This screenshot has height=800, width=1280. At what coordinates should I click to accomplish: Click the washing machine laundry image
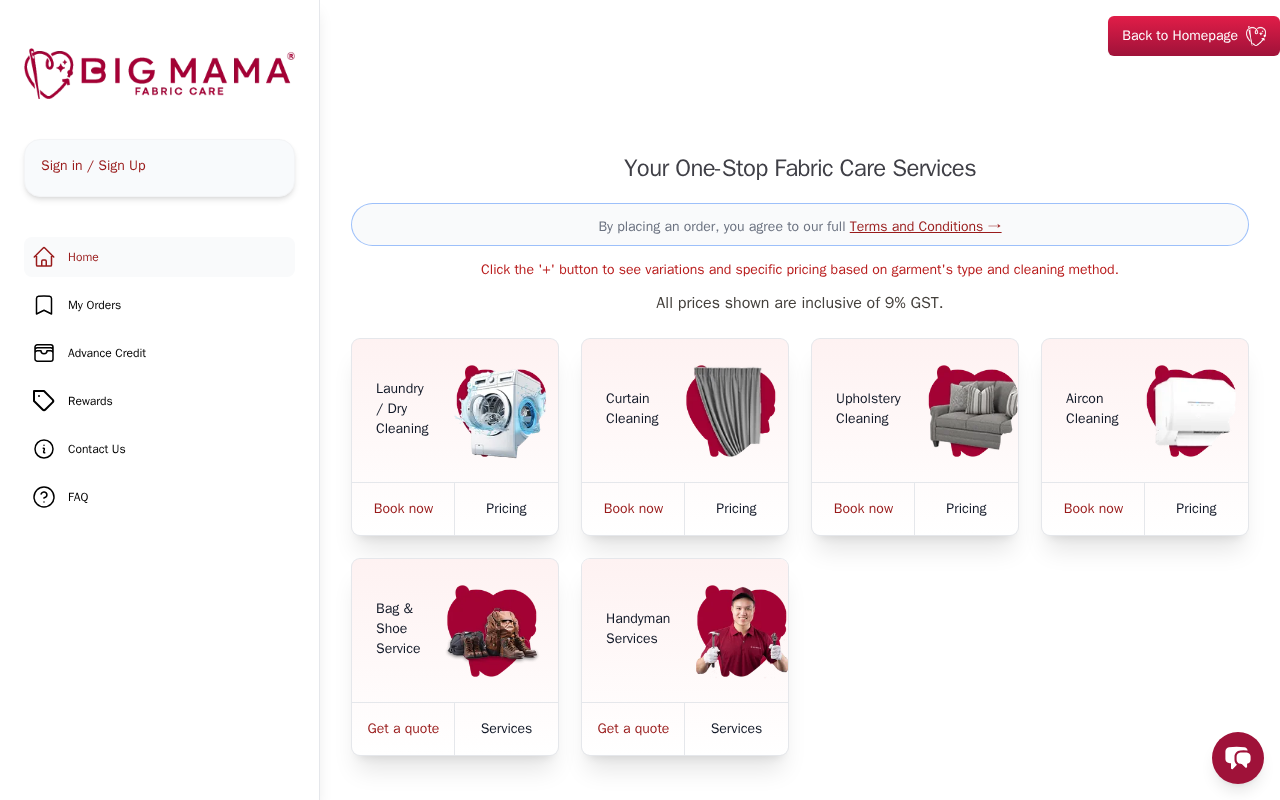point(501,411)
